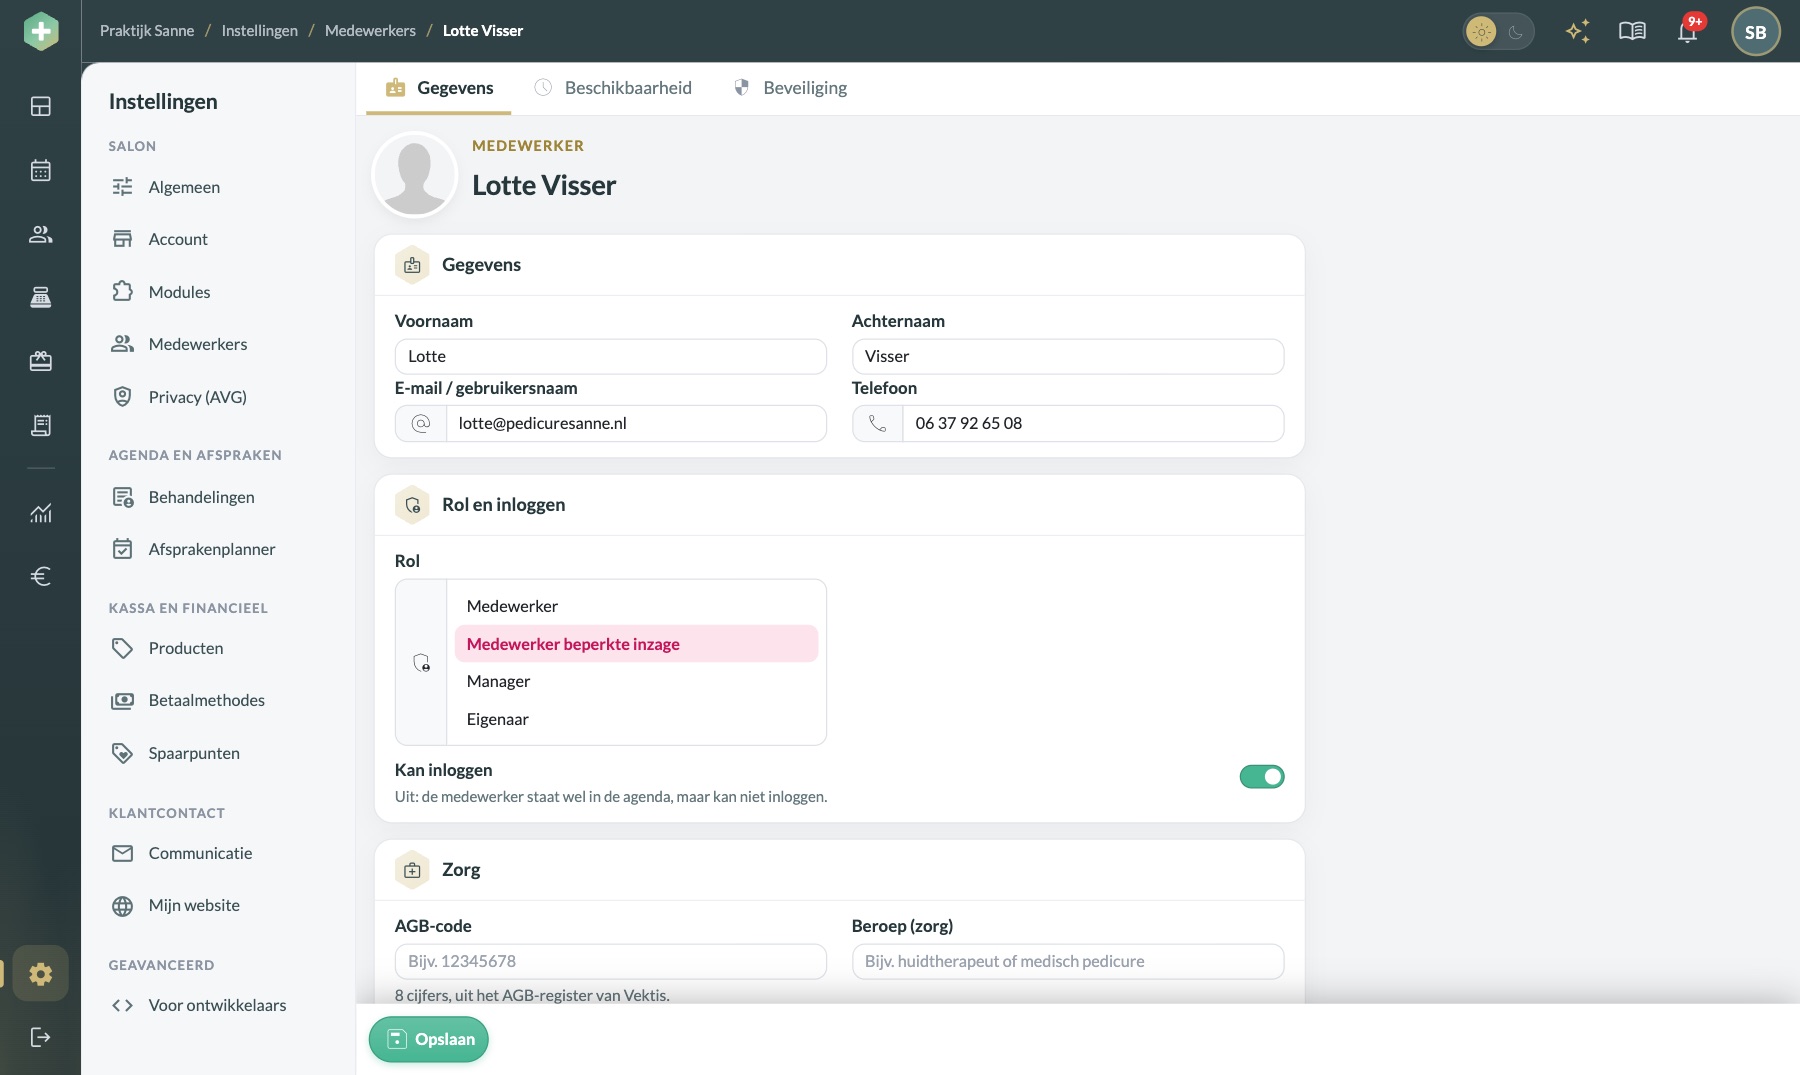Click the sparkle AI assistant icon
This screenshot has width=1800, height=1075.
[1577, 31]
